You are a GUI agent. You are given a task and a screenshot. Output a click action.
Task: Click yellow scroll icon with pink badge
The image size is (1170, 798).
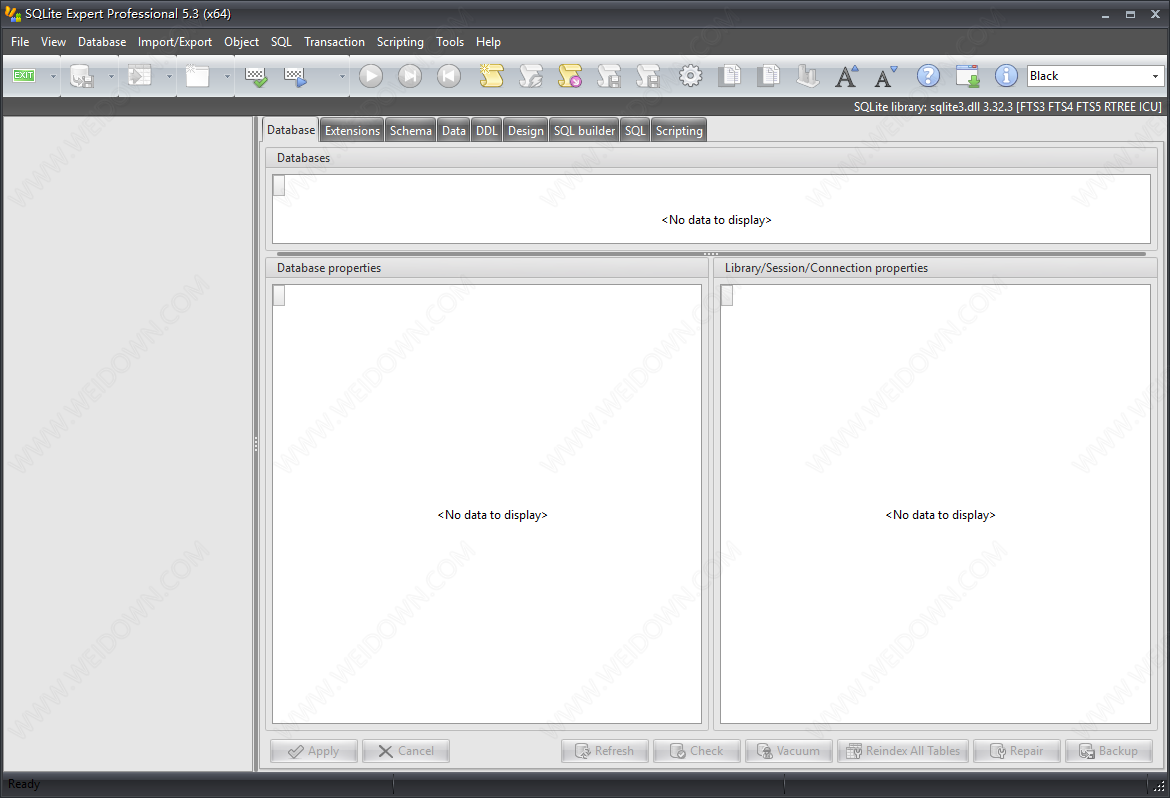570,76
